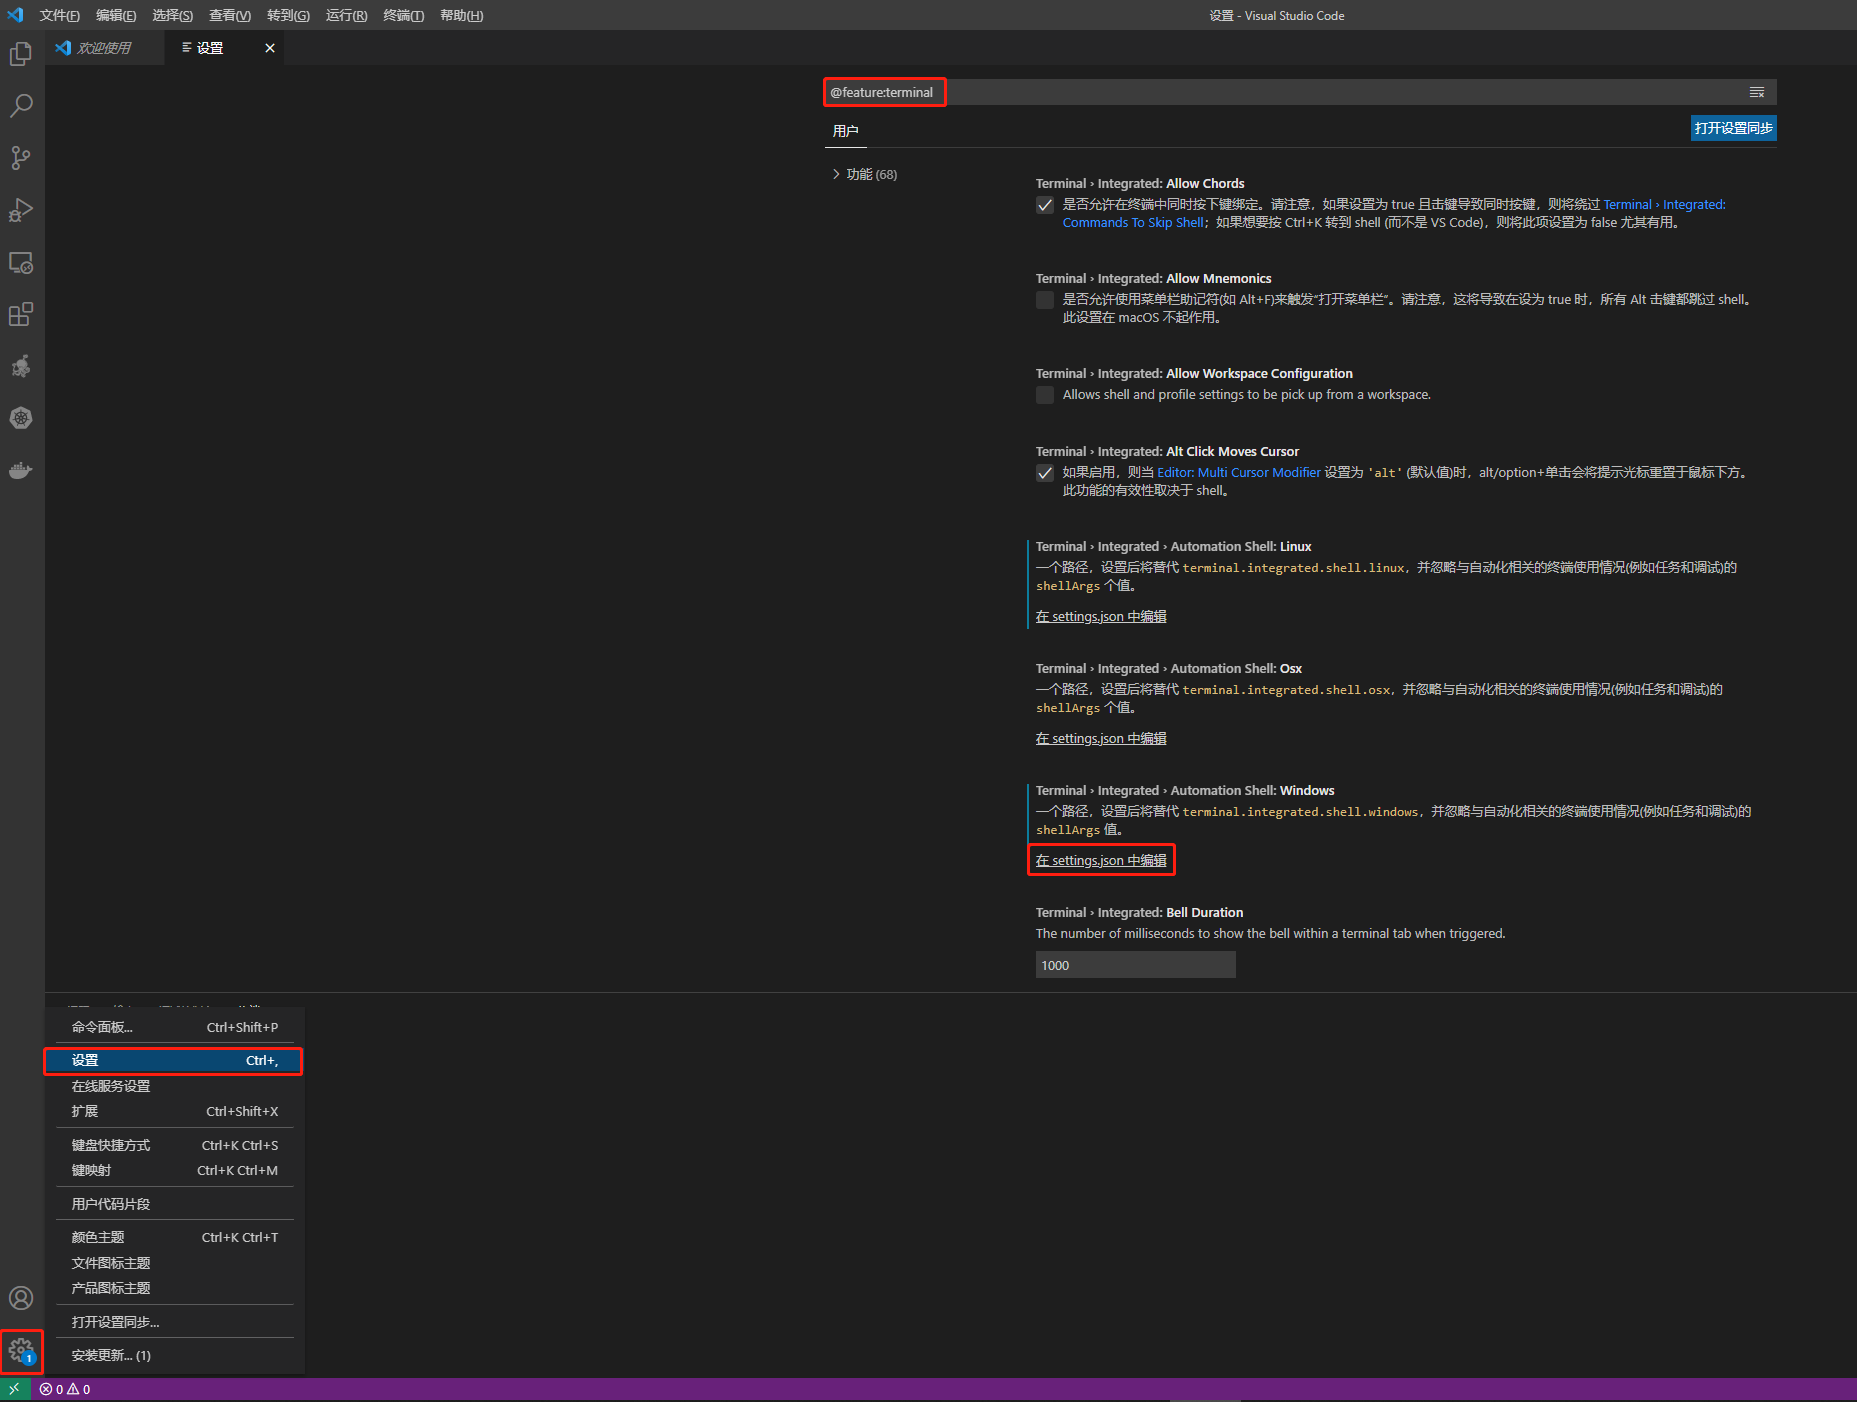
Task: Open the Remote Explorer view
Action: tap(21, 262)
